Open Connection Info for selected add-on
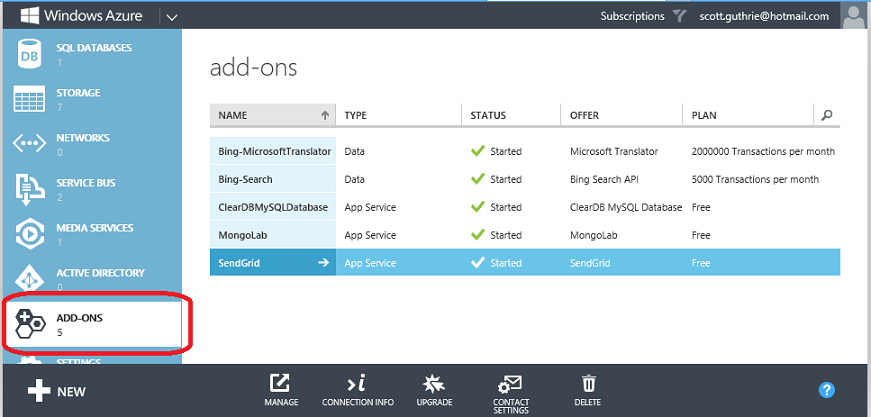Screen dimensions: 871x417 click(x=358, y=390)
